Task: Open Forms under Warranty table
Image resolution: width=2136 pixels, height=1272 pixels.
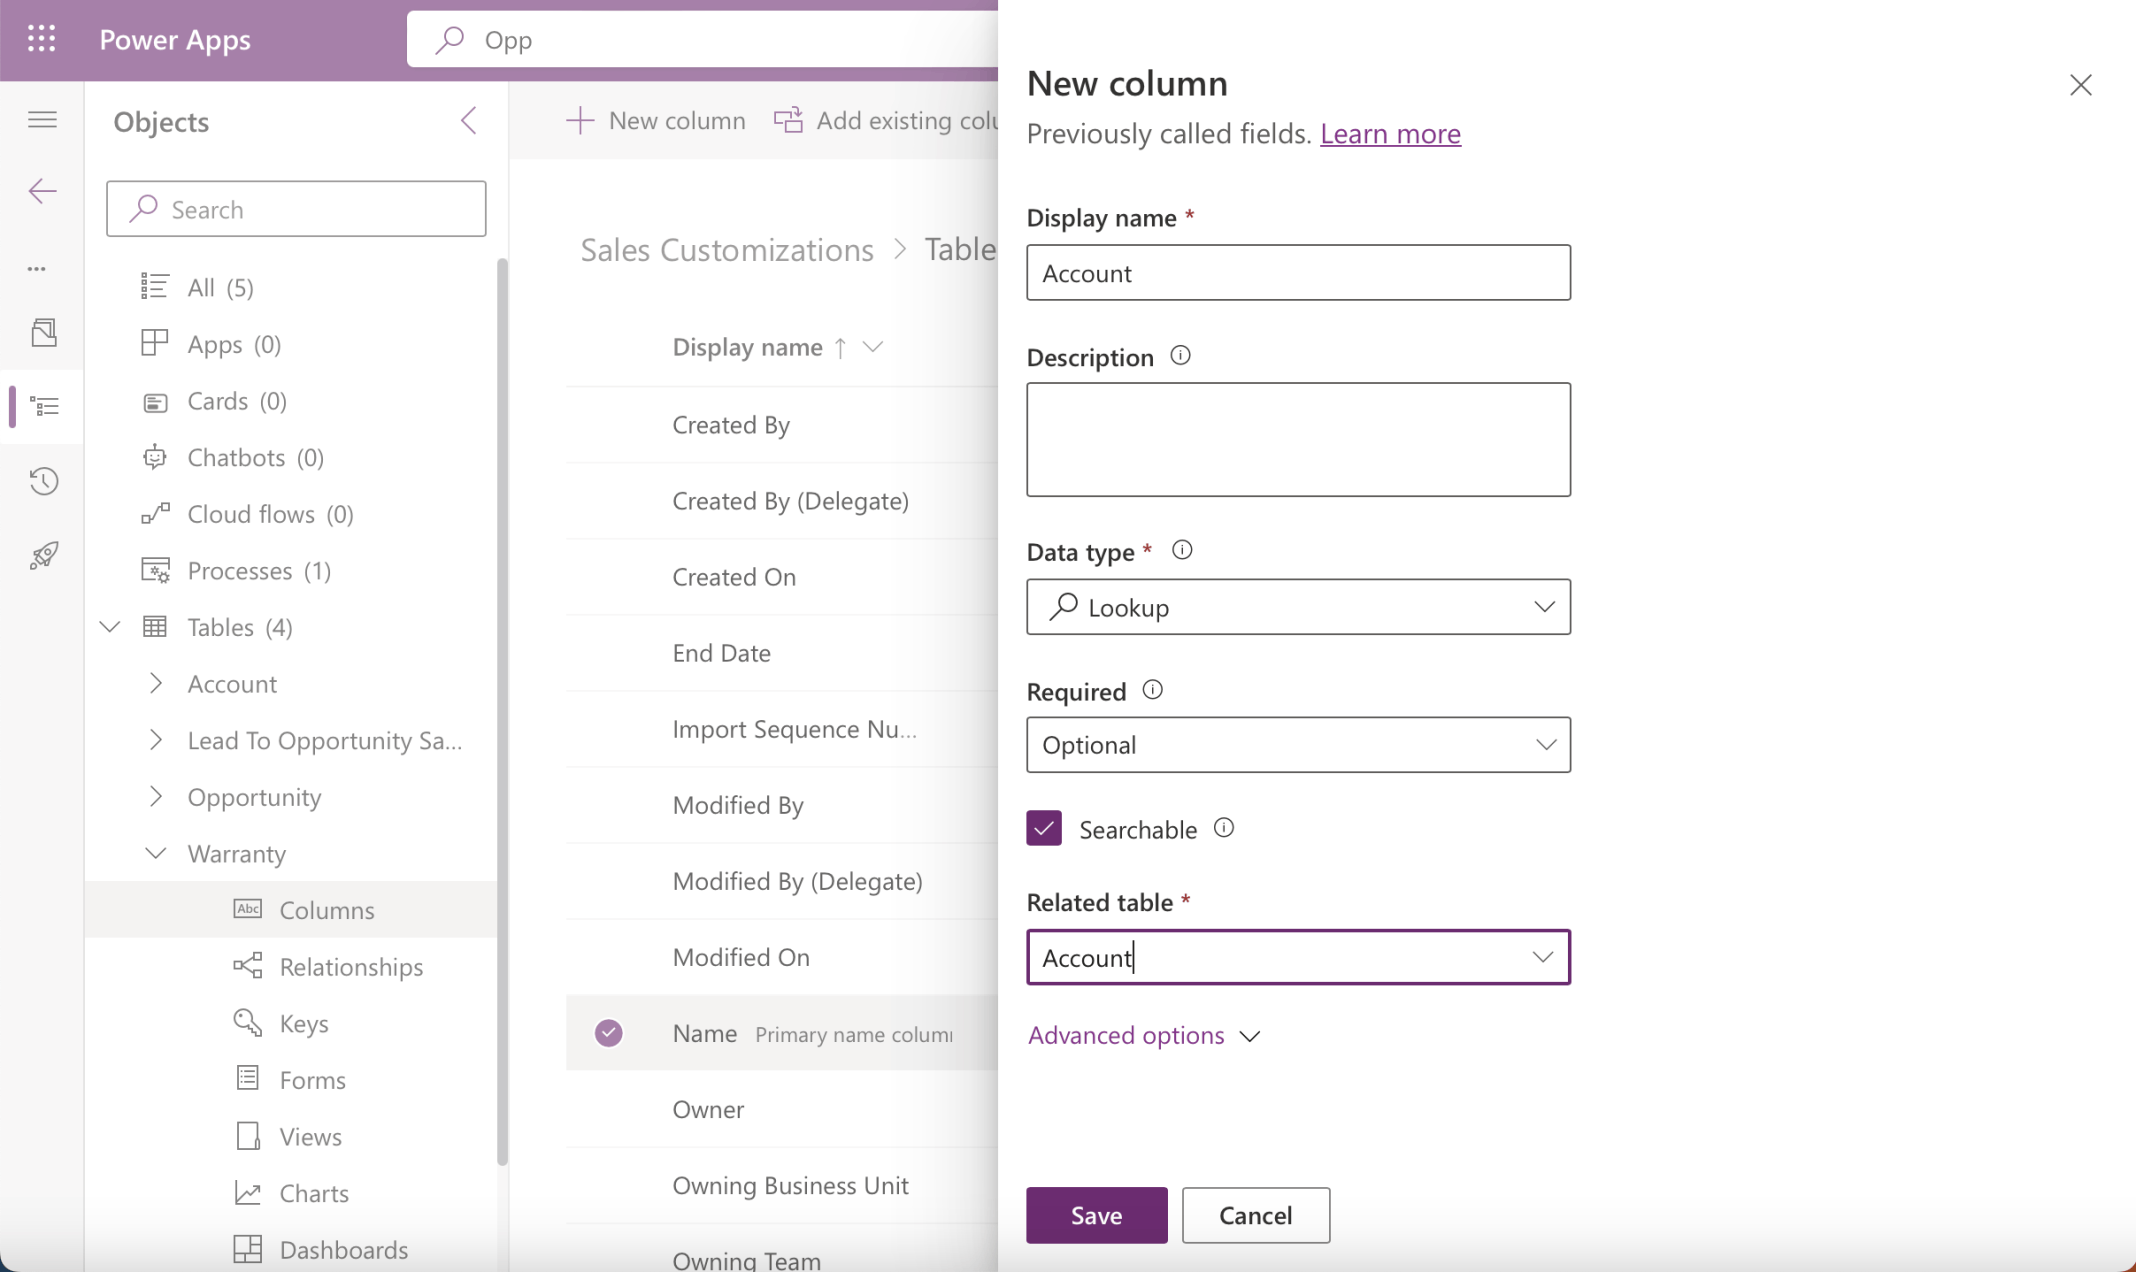Action: coord(312,1080)
